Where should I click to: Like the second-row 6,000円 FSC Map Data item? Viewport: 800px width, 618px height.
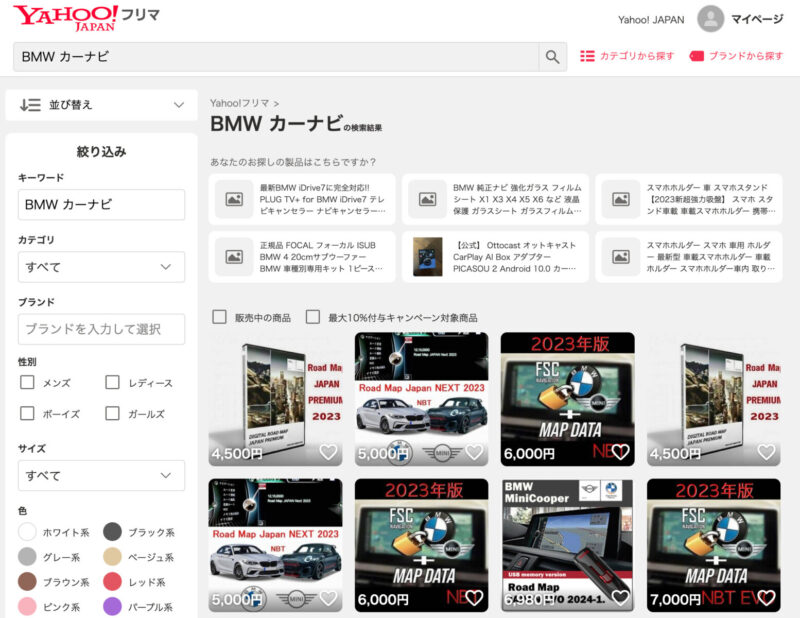tap(474, 598)
